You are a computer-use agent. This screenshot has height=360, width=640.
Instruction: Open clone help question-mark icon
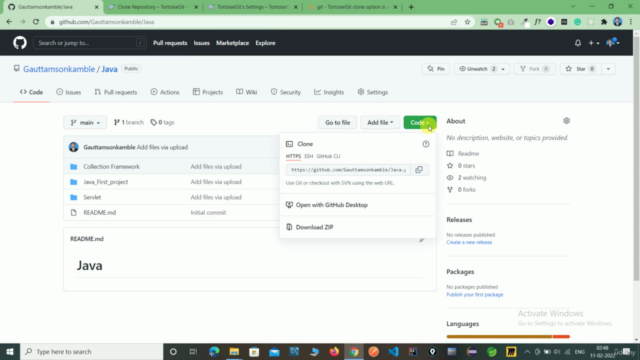click(426, 144)
